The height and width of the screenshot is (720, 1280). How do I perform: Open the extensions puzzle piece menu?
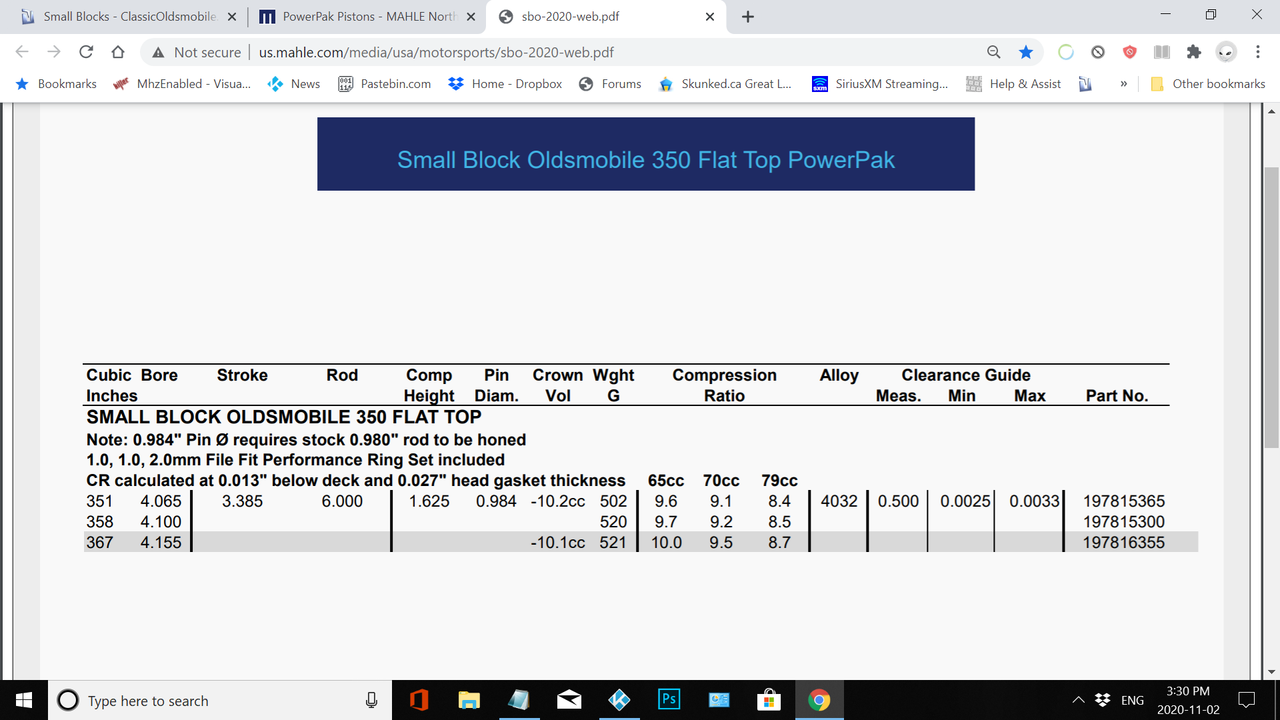pyautogui.click(x=1193, y=52)
